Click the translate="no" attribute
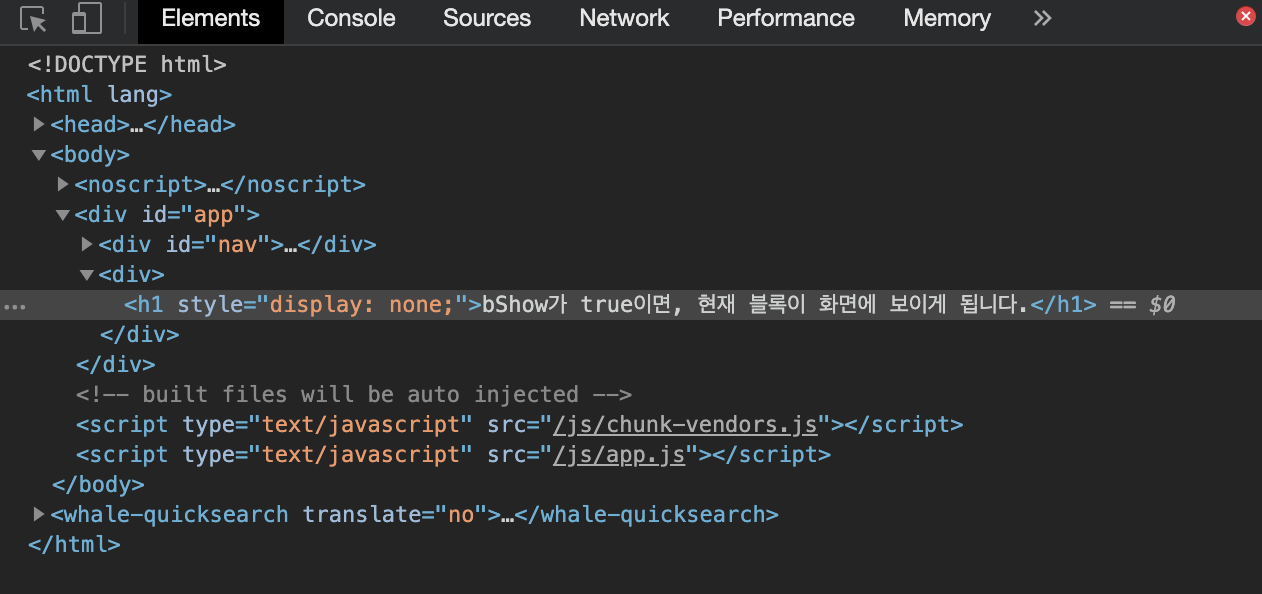This screenshot has width=1262, height=594. pyautogui.click(x=394, y=515)
